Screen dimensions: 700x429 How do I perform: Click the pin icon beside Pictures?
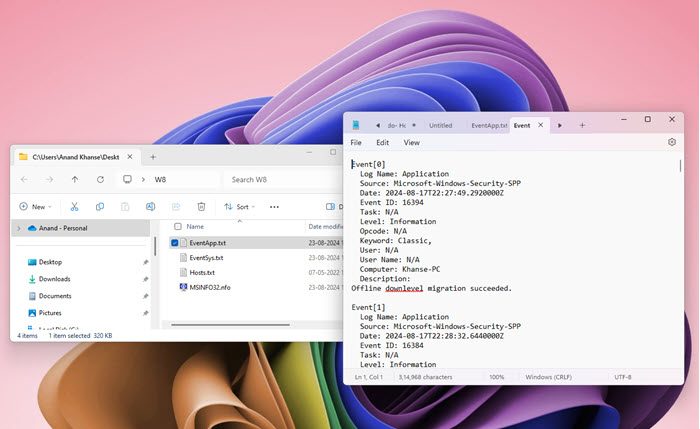[146, 313]
